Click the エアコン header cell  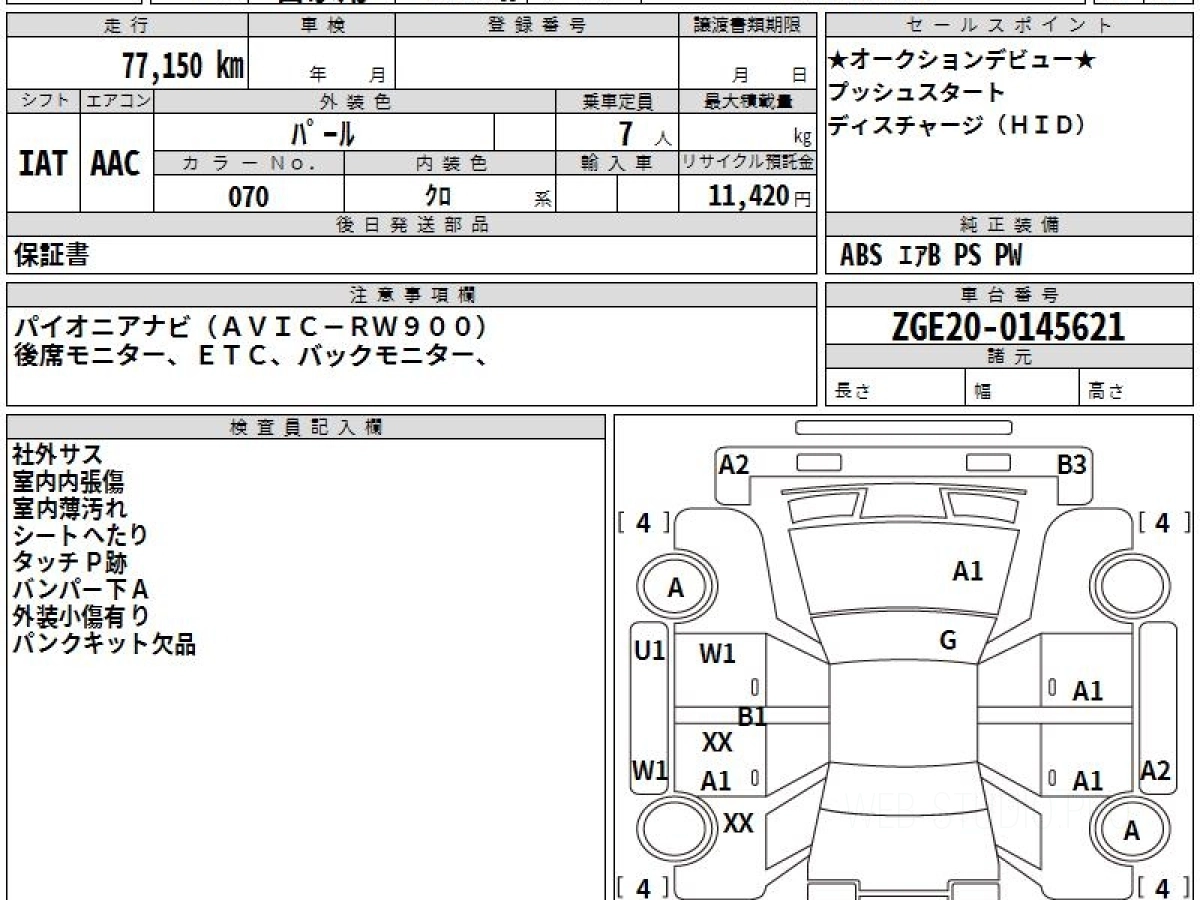(x=117, y=101)
